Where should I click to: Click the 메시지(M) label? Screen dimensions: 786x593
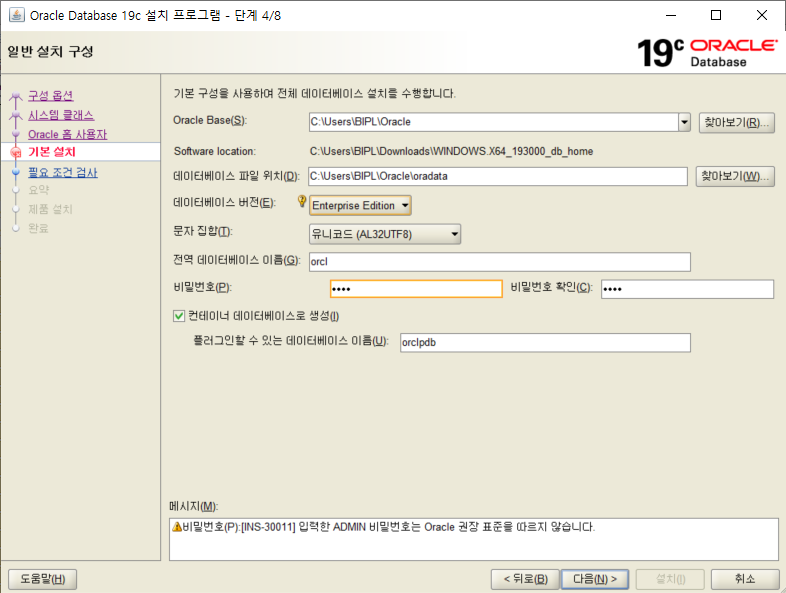[x=193, y=506]
